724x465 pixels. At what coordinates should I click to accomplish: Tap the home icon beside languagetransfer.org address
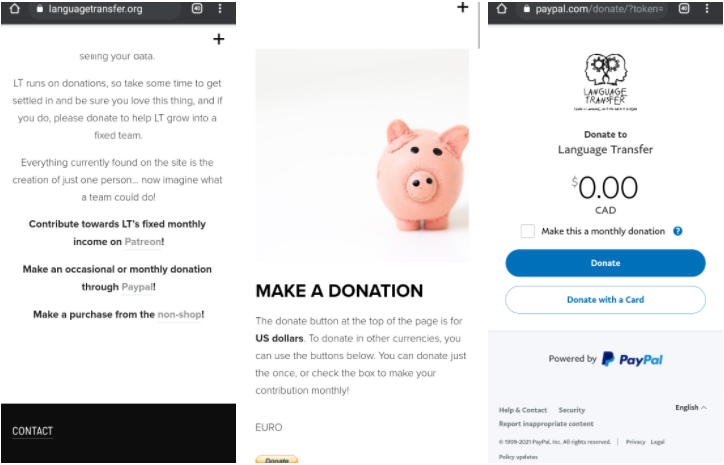(x=15, y=9)
